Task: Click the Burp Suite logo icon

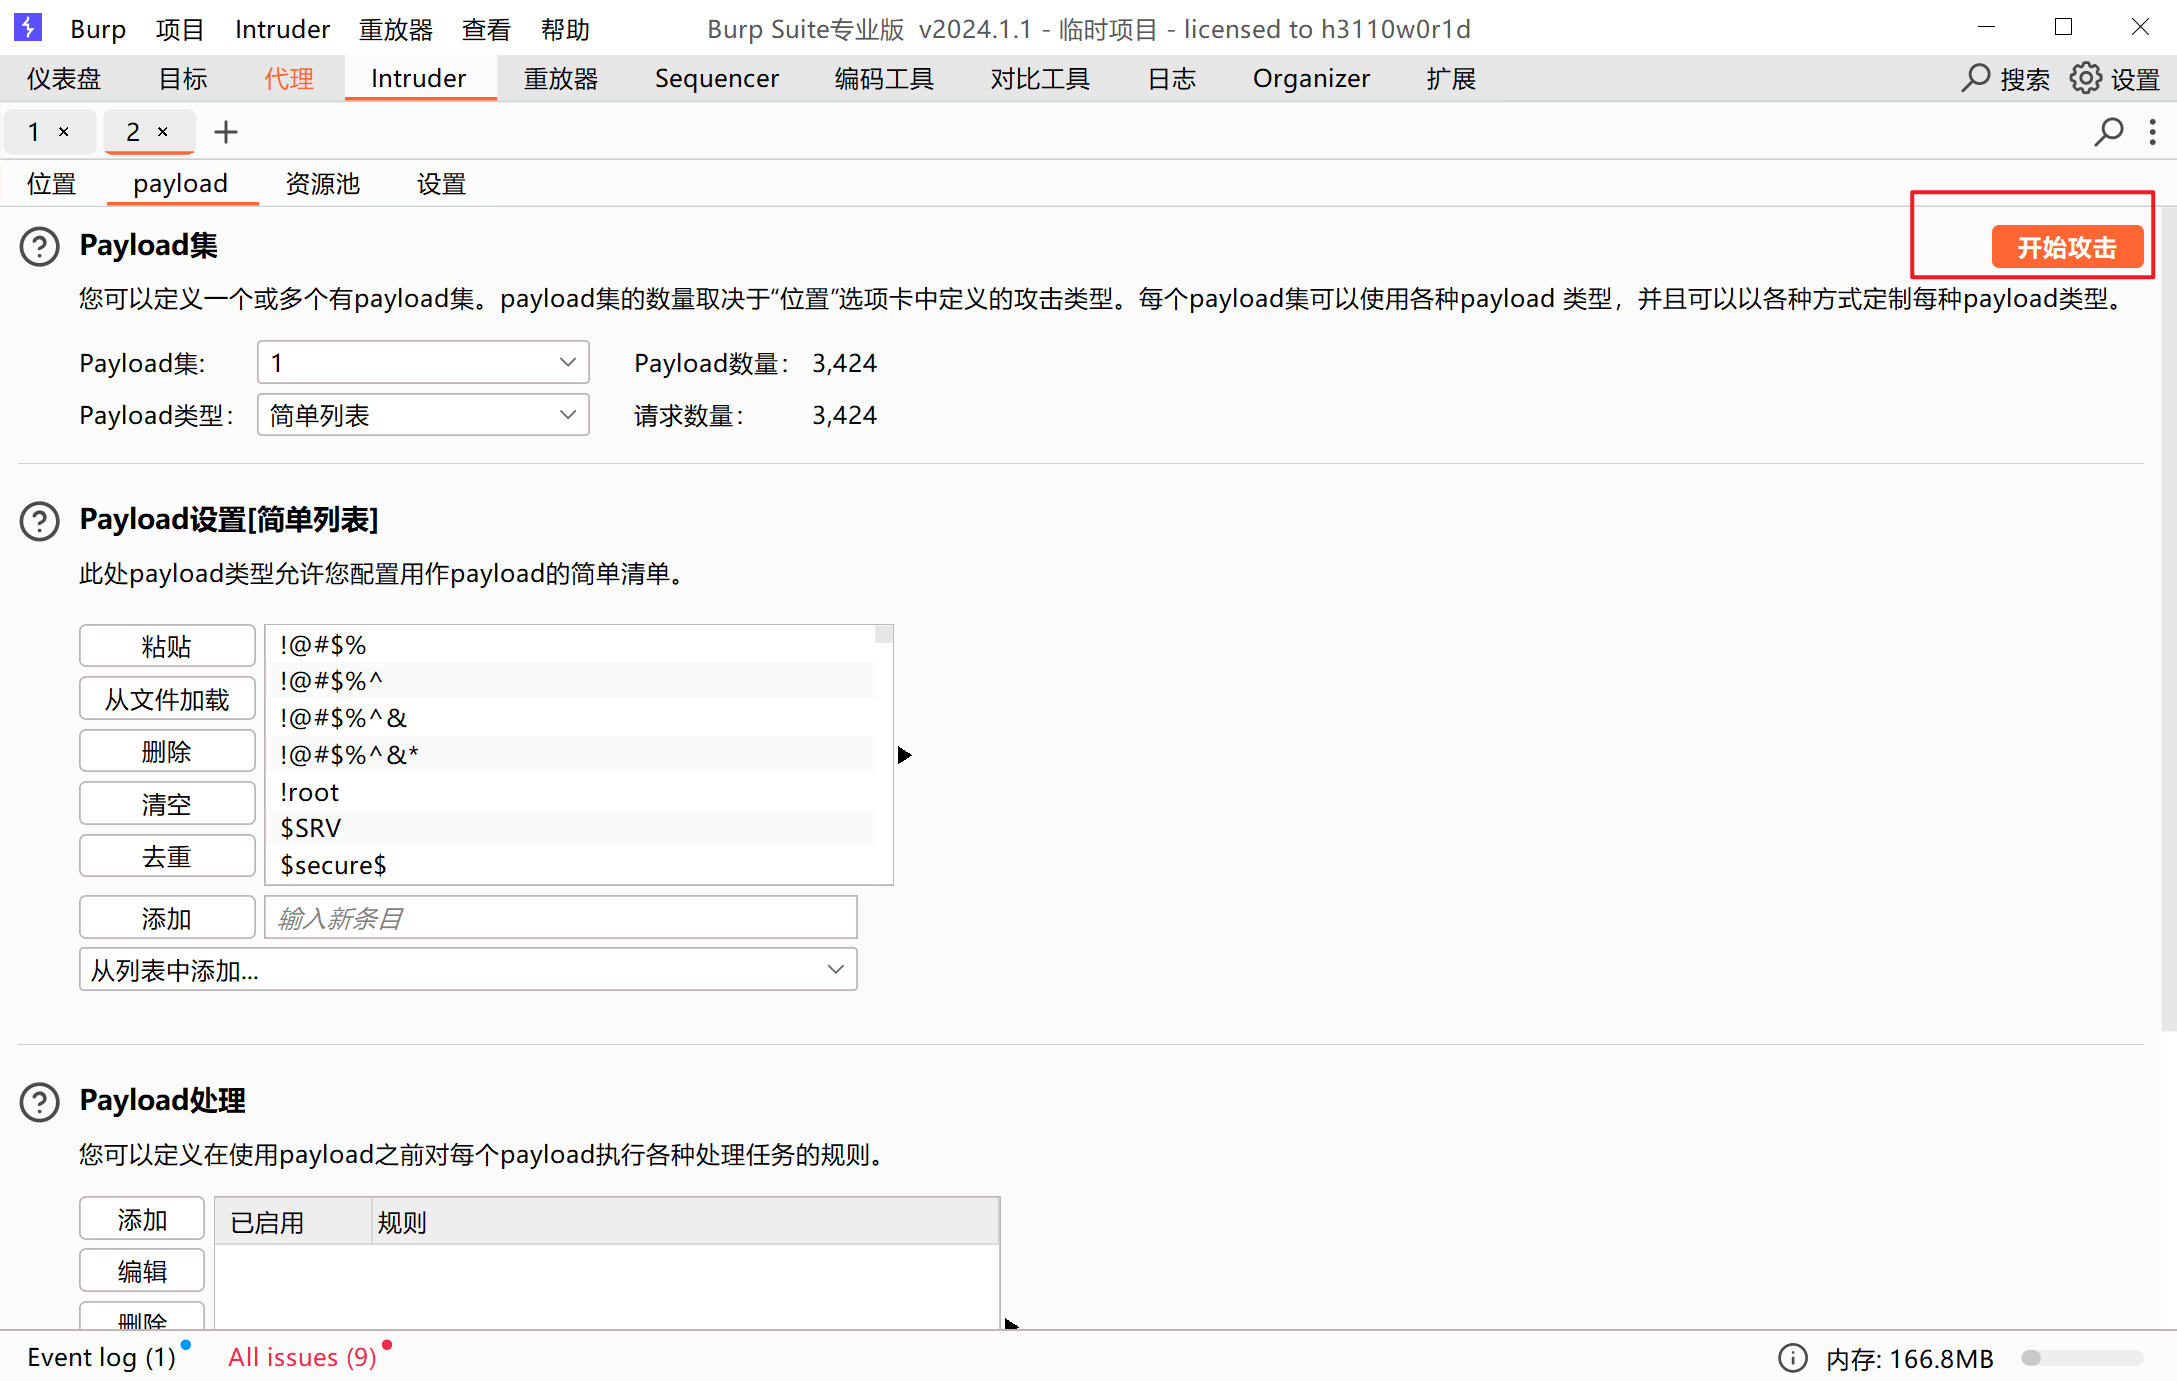Action: coord(28,27)
